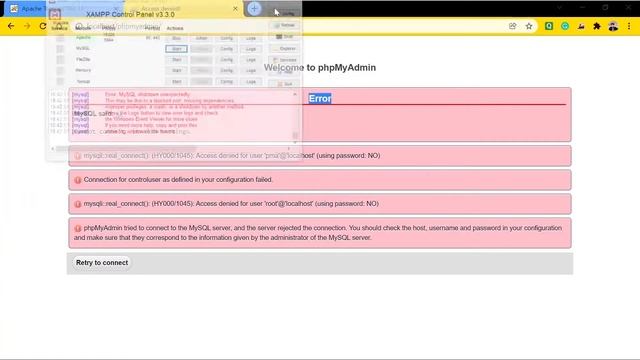Click the browser forward arrow
Image resolution: width=640 pixels, height=360 pixels.
(27, 26)
